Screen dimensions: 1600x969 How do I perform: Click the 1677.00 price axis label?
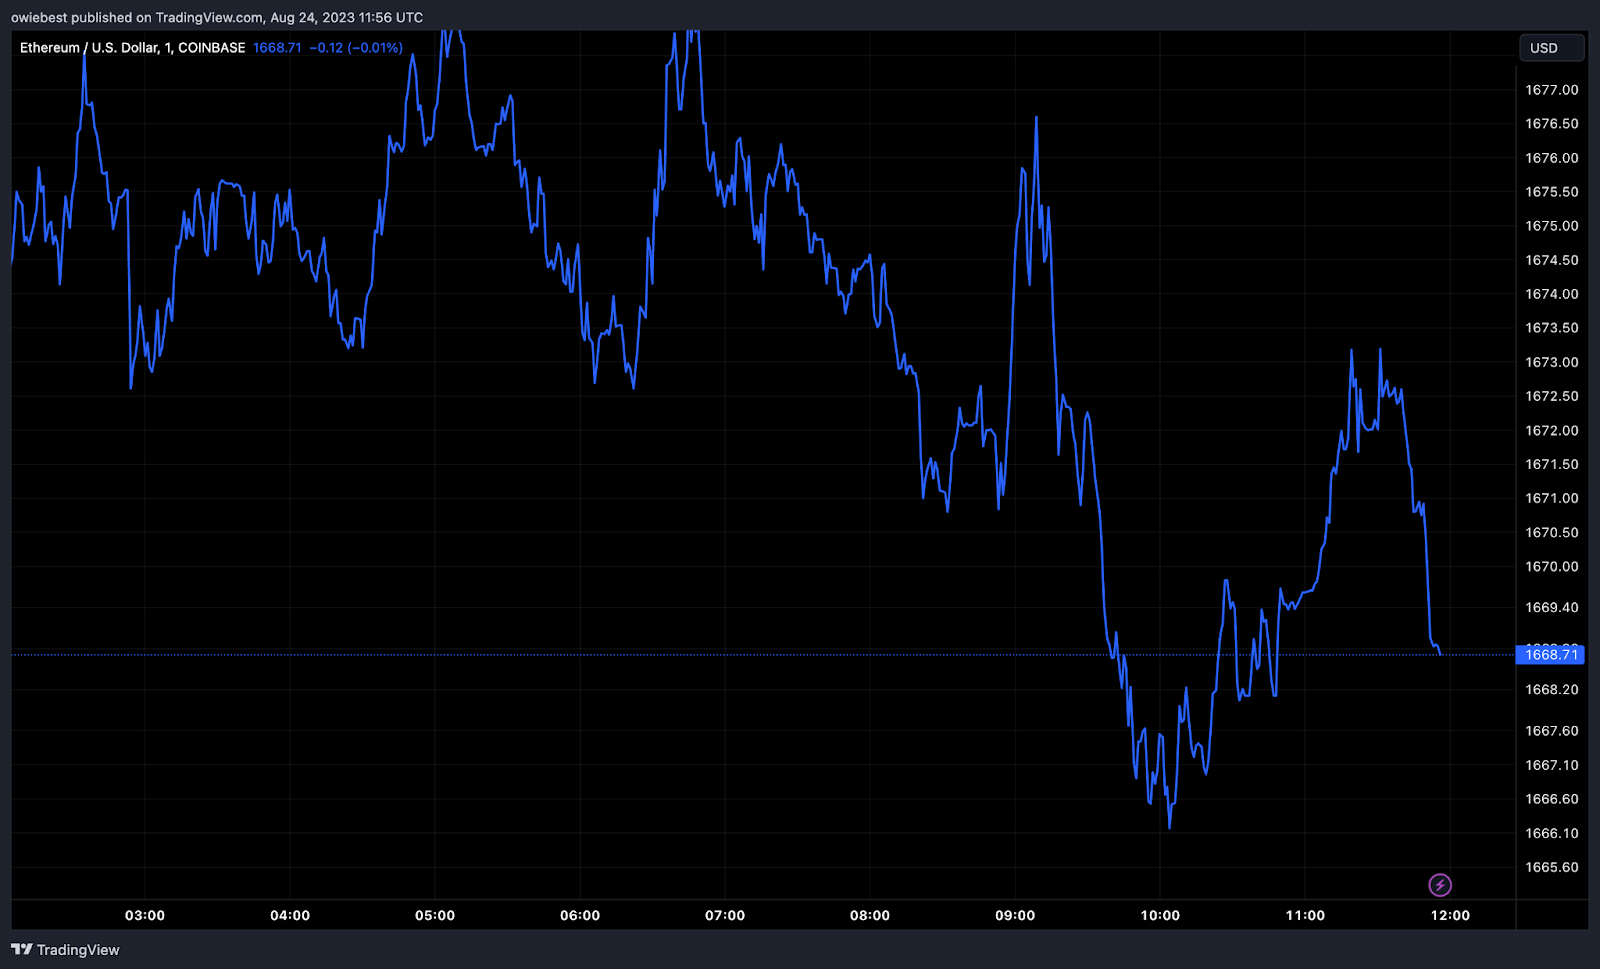pyautogui.click(x=1552, y=90)
